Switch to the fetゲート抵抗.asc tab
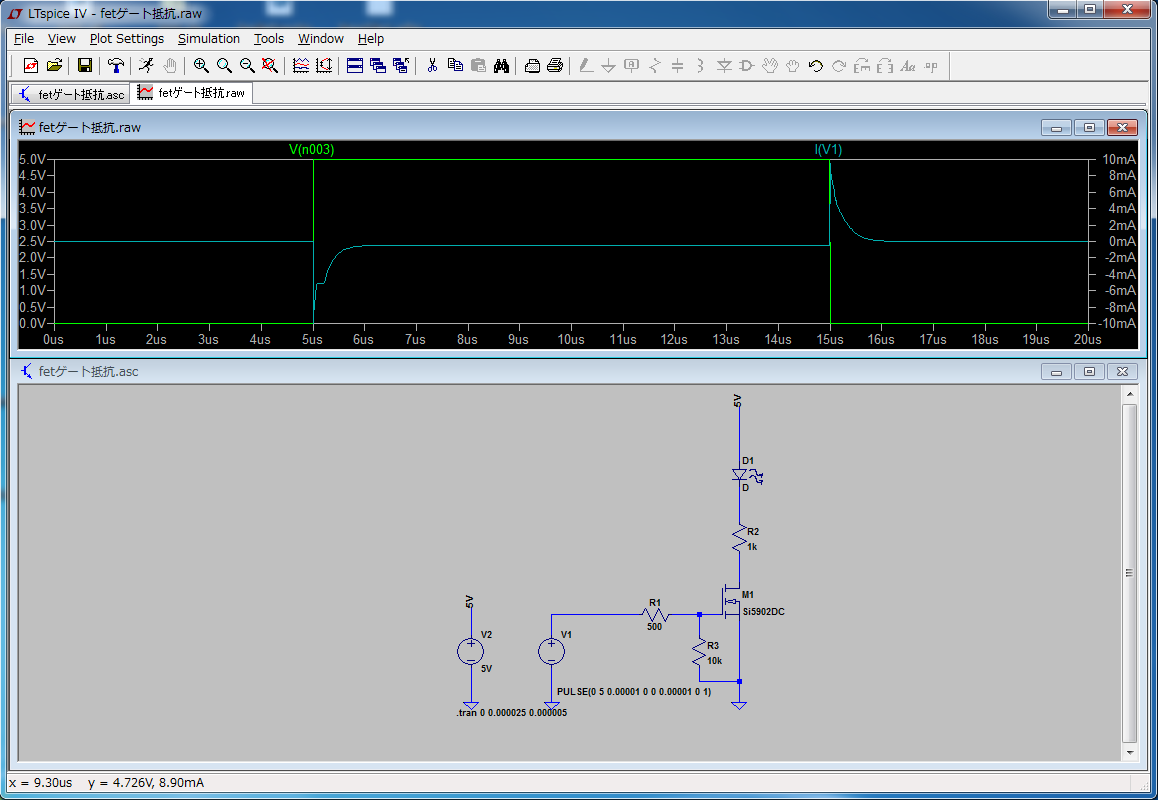Screen dimensions: 1158x800 [72, 94]
